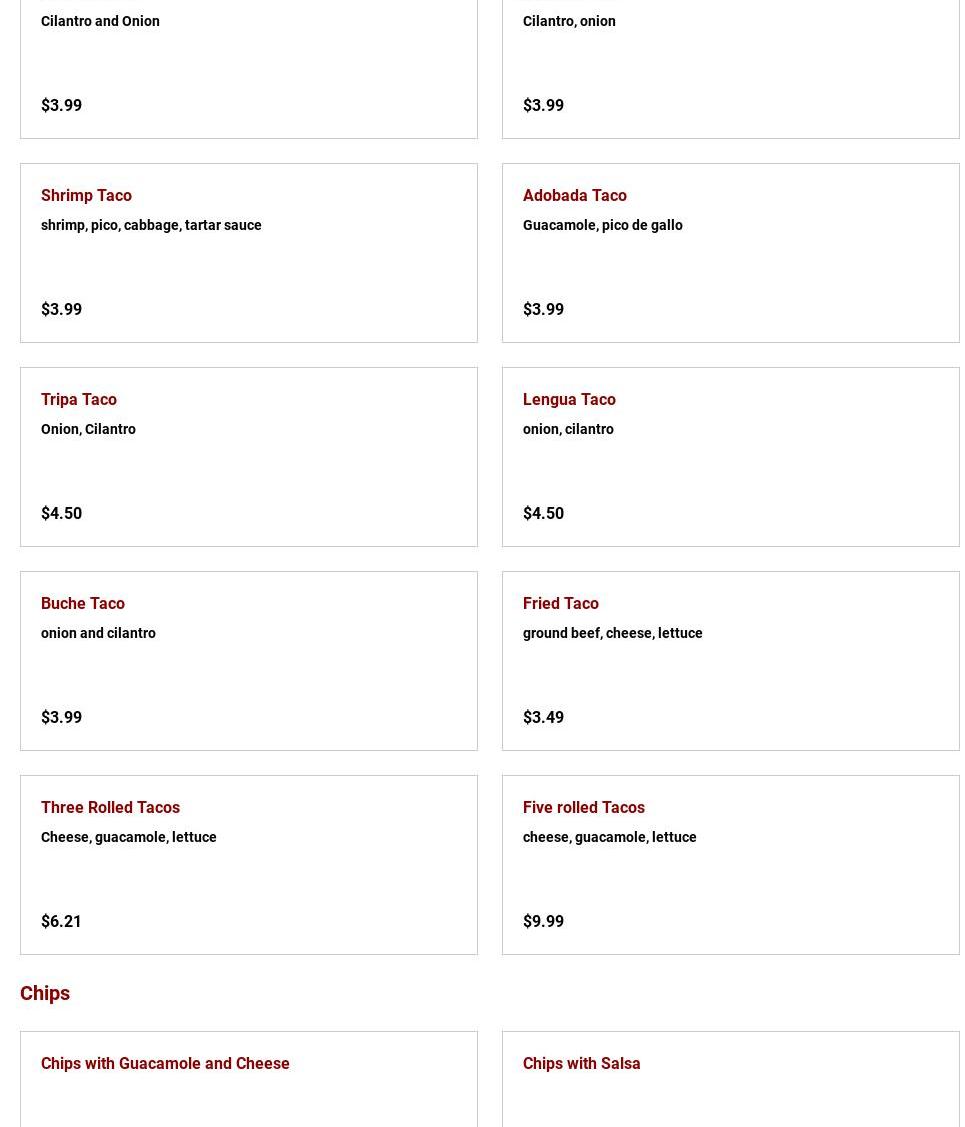Click the $6.21 Three Rolled Tacos price

pyautogui.click(x=61, y=921)
